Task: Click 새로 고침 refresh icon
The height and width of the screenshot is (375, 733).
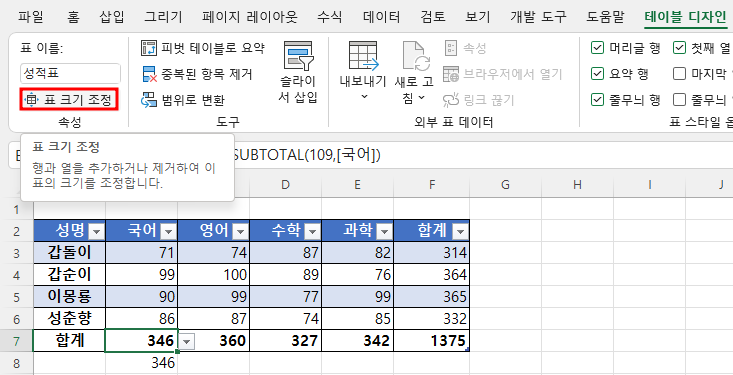Action: coord(415,57)
